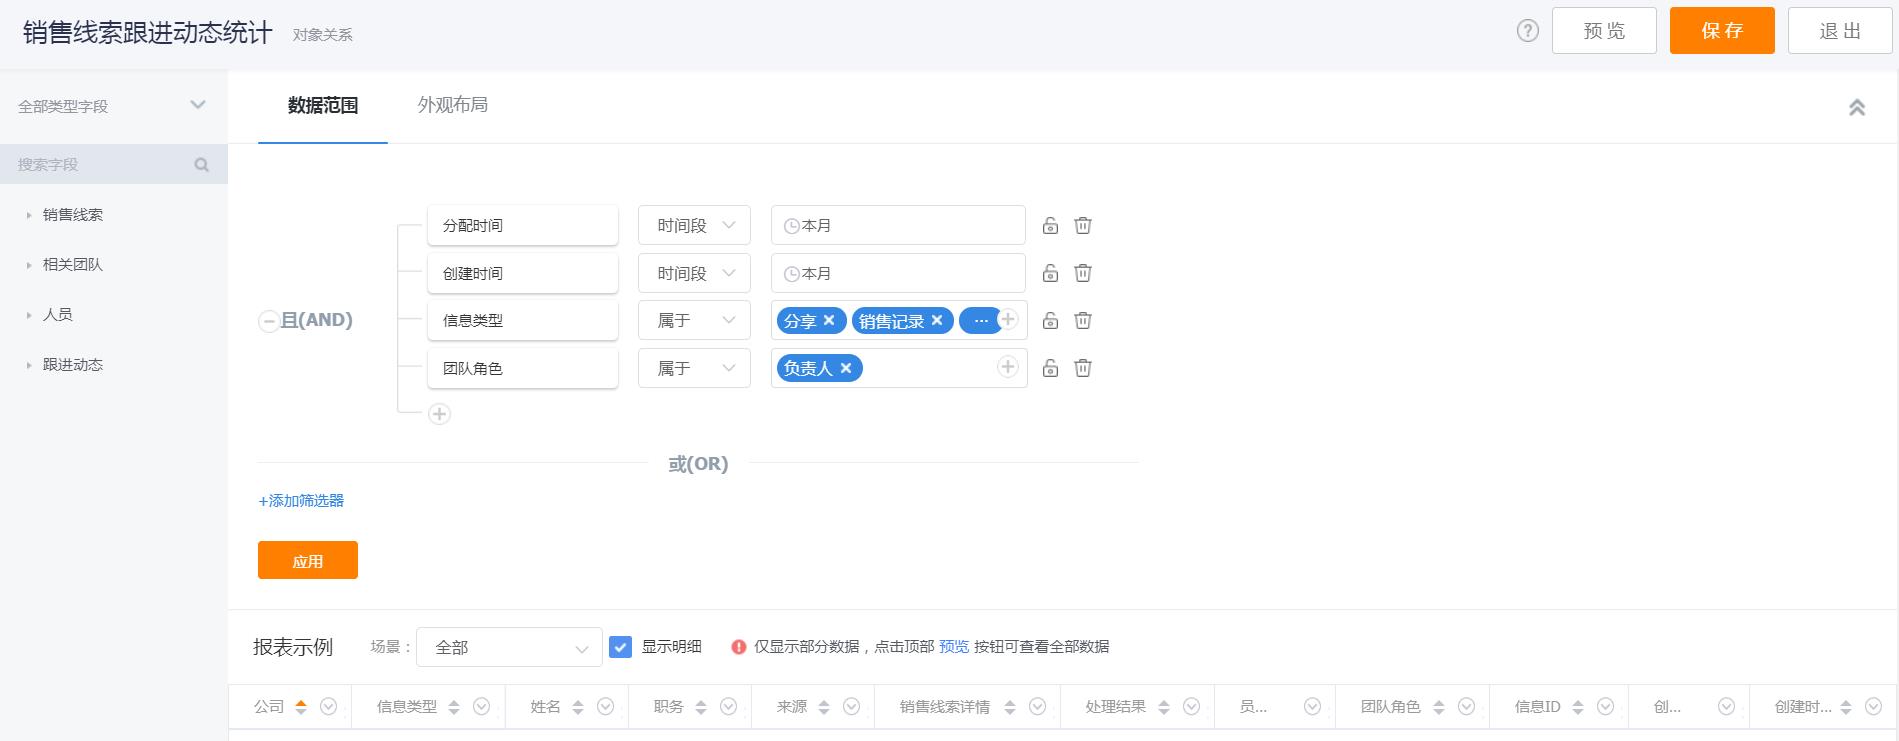Delete the 团队角色 filter row
The image size is (1899, 741).
pyautogui.click(x=1083, y=369)
